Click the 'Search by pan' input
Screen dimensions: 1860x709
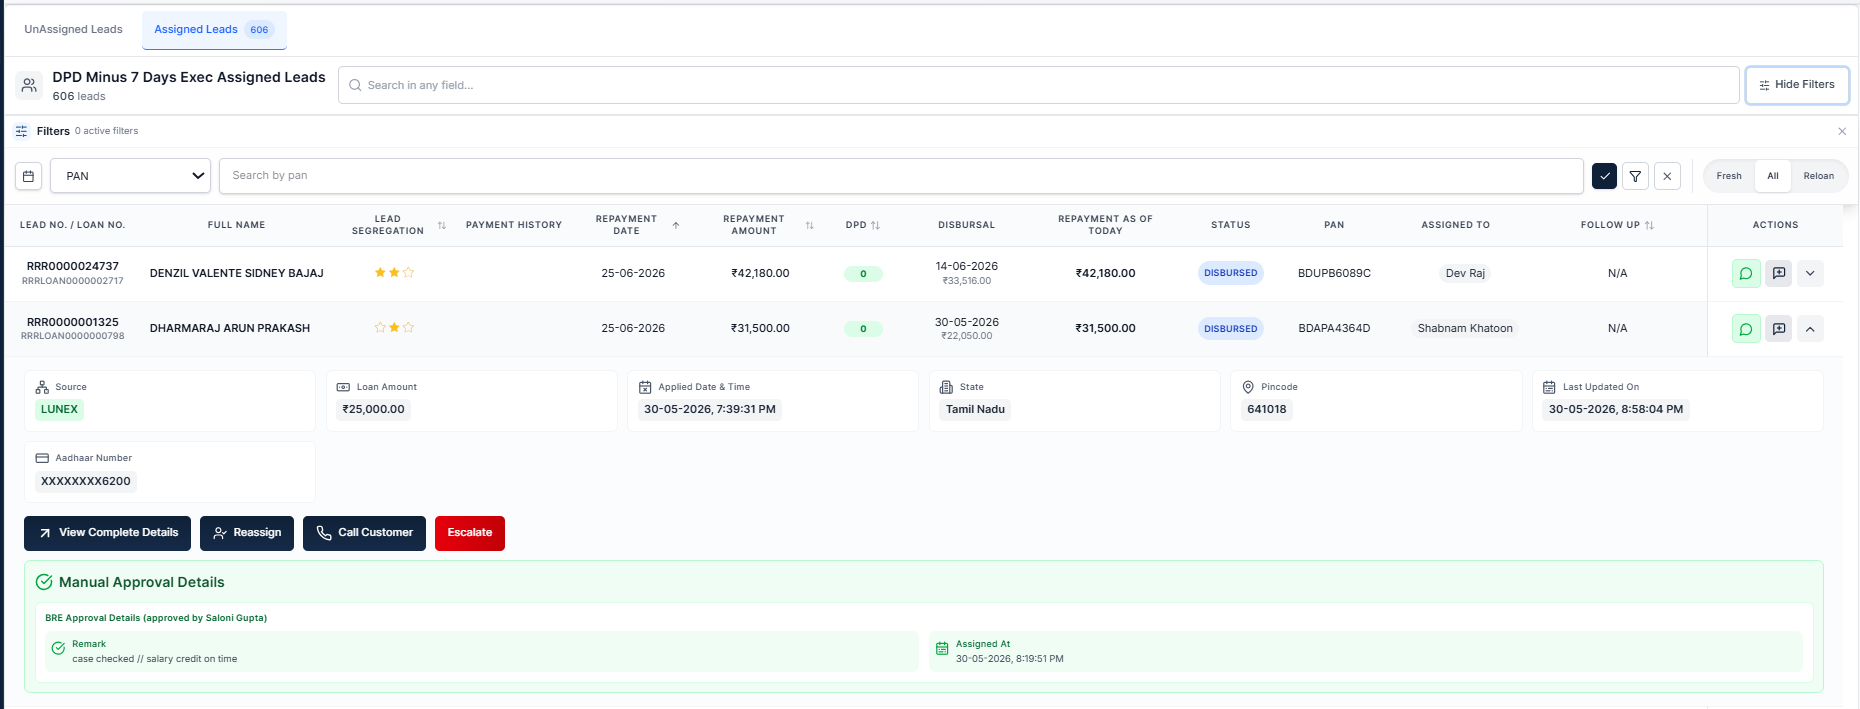tap(901, 176)
